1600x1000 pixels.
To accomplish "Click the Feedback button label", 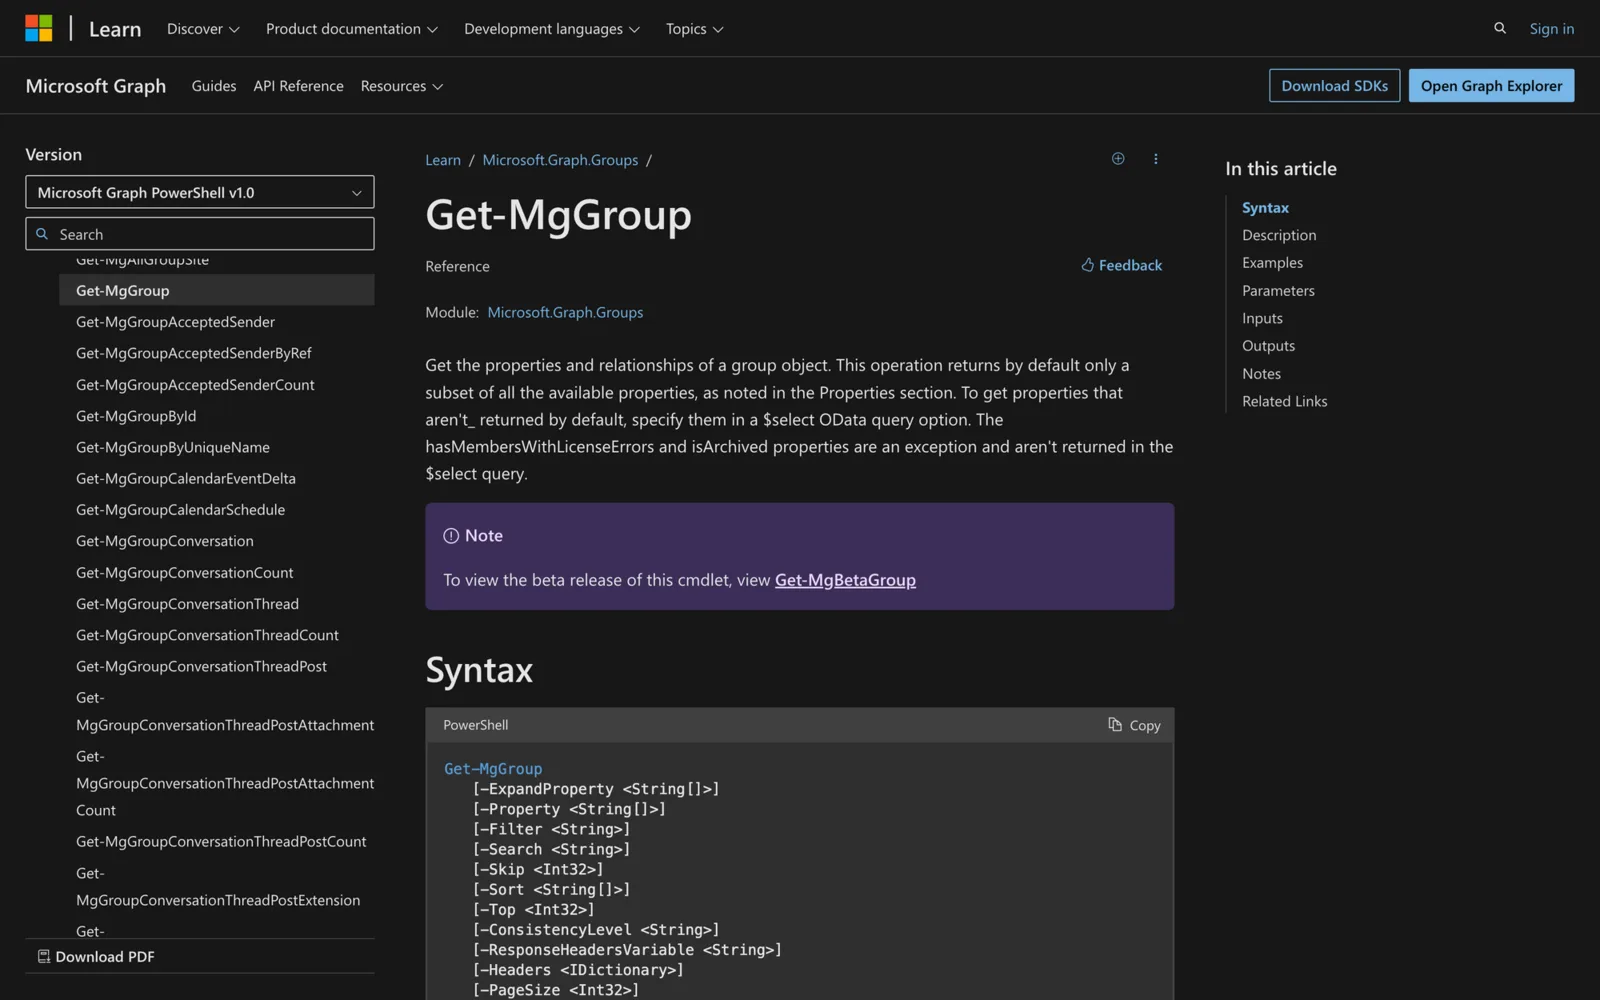I will tap(1130, 265).
